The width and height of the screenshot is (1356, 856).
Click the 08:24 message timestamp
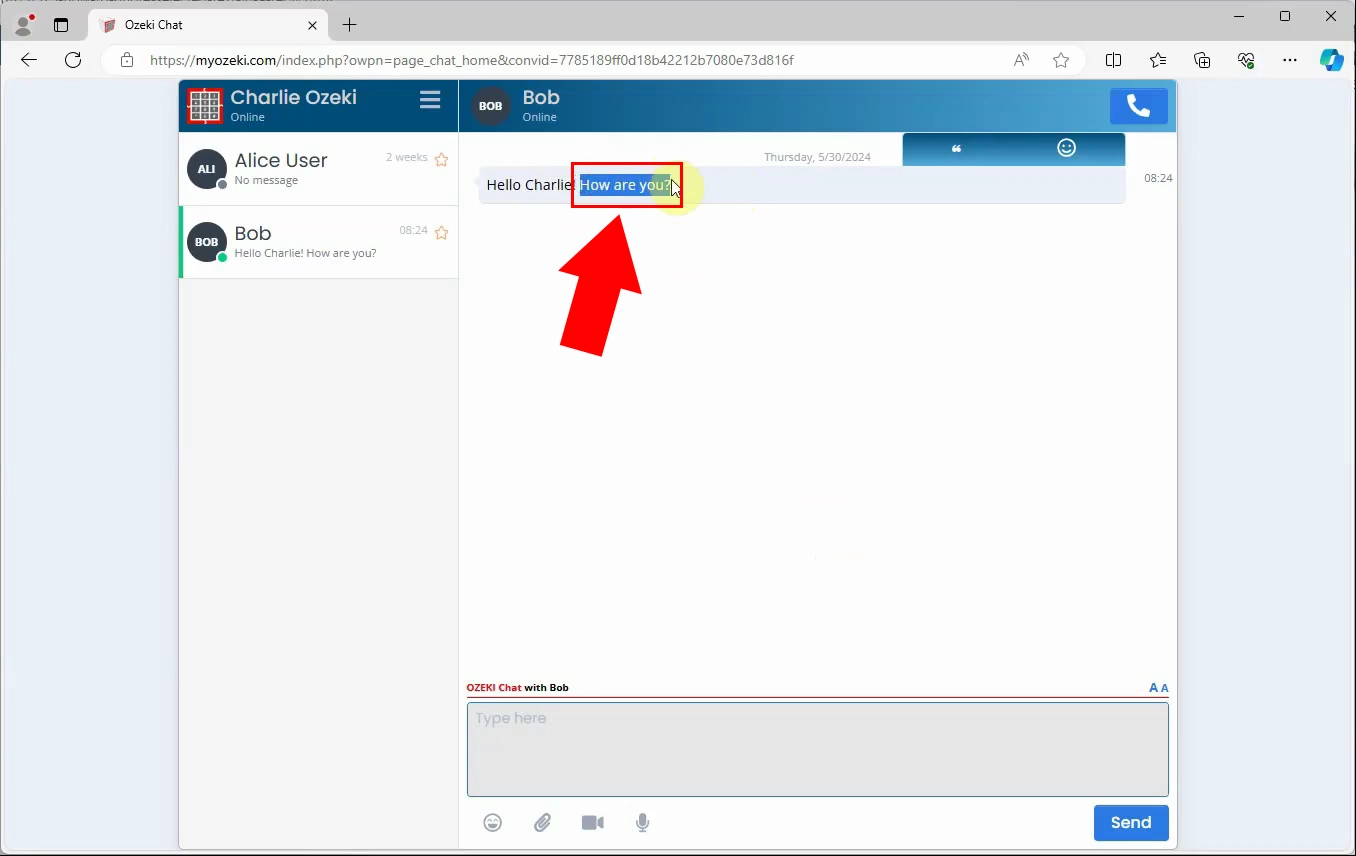tap(1158, 178)
